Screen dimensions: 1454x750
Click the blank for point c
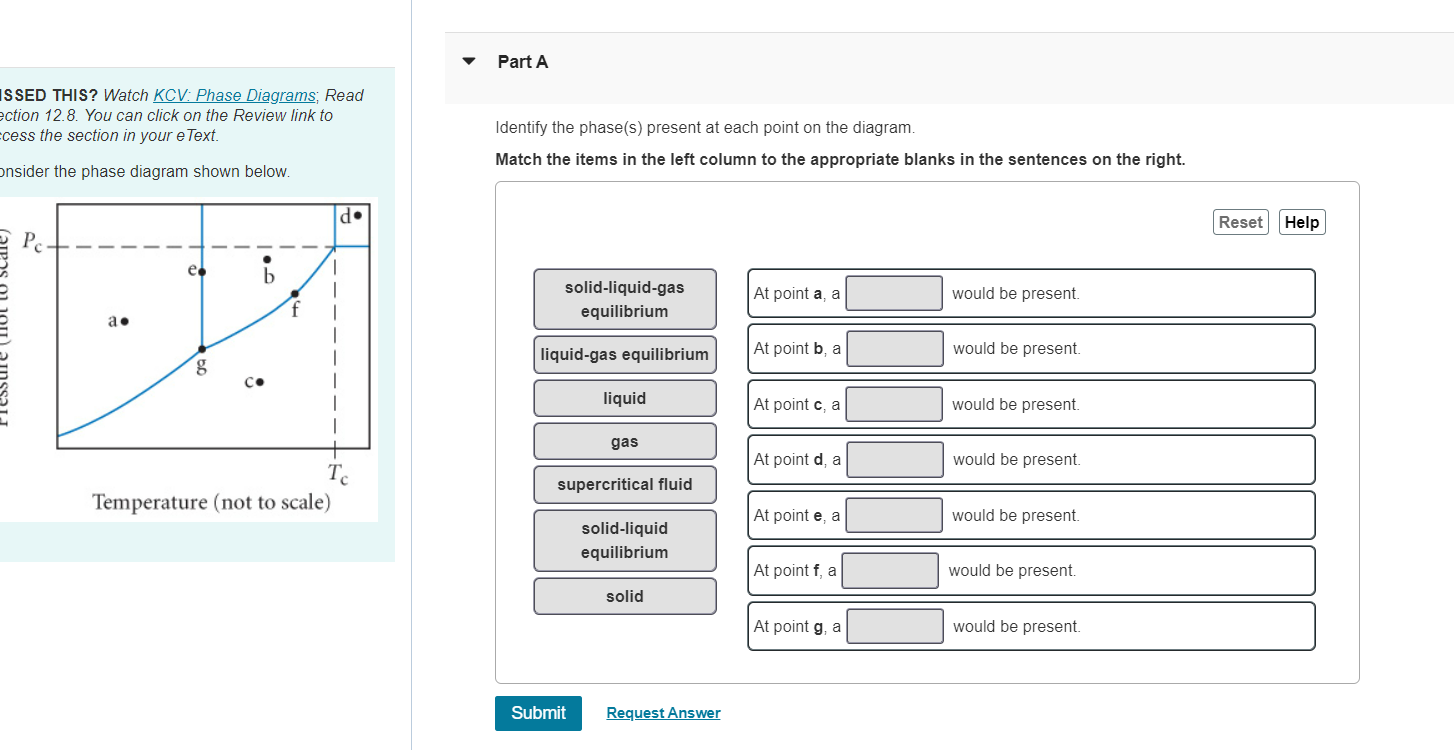(x=895, y=404)
